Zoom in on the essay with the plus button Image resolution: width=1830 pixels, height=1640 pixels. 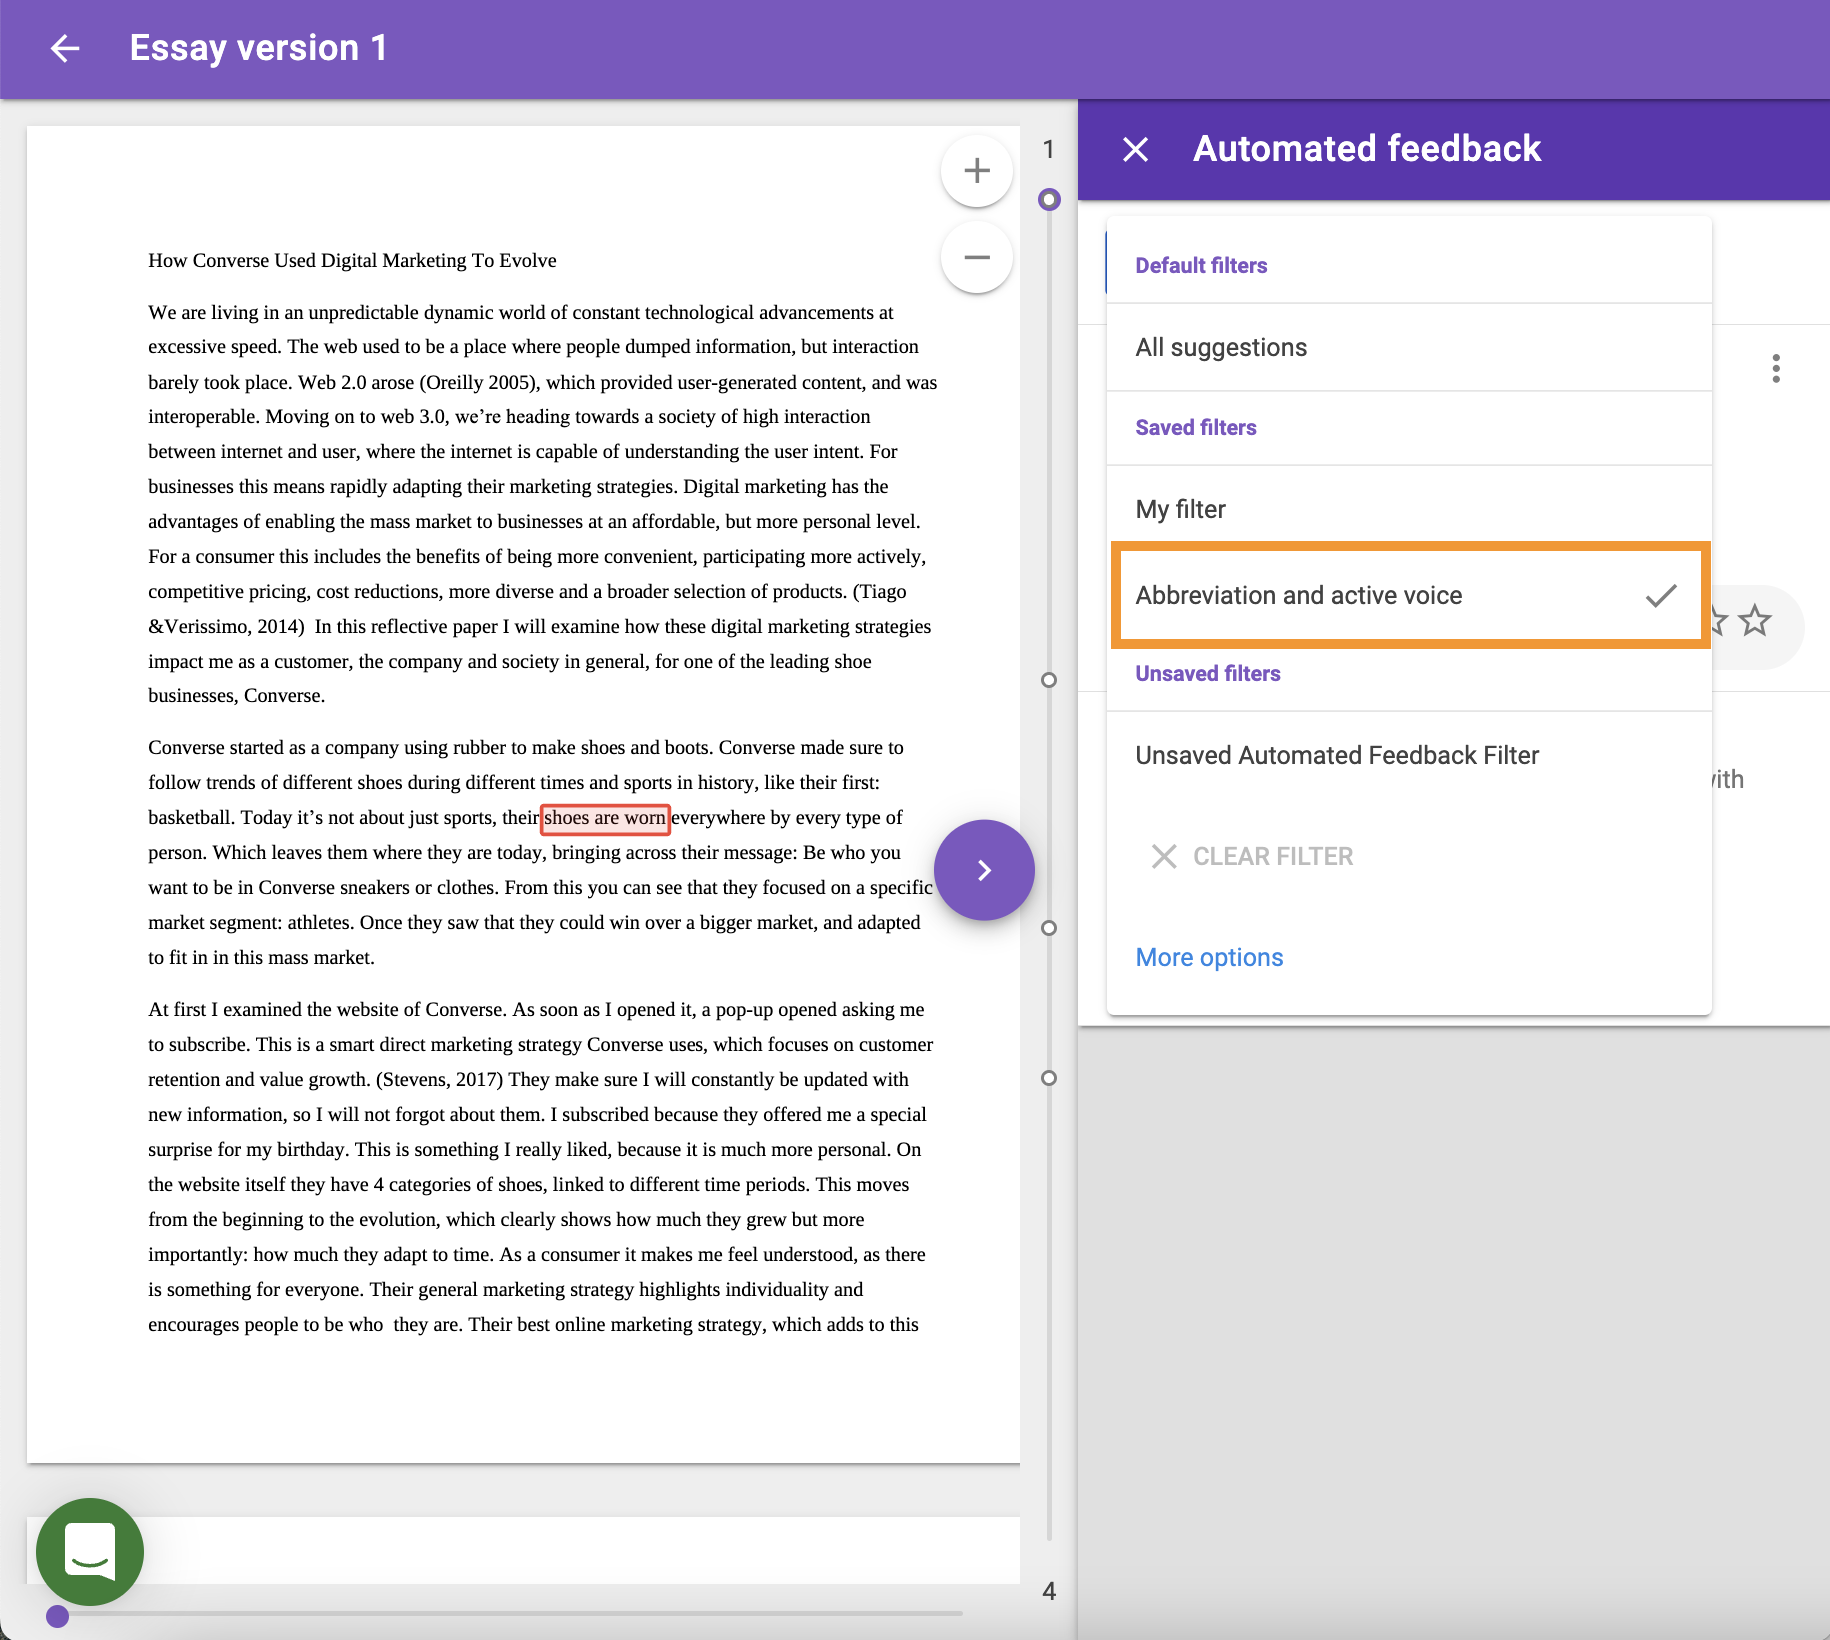click(x=977, y=171)
